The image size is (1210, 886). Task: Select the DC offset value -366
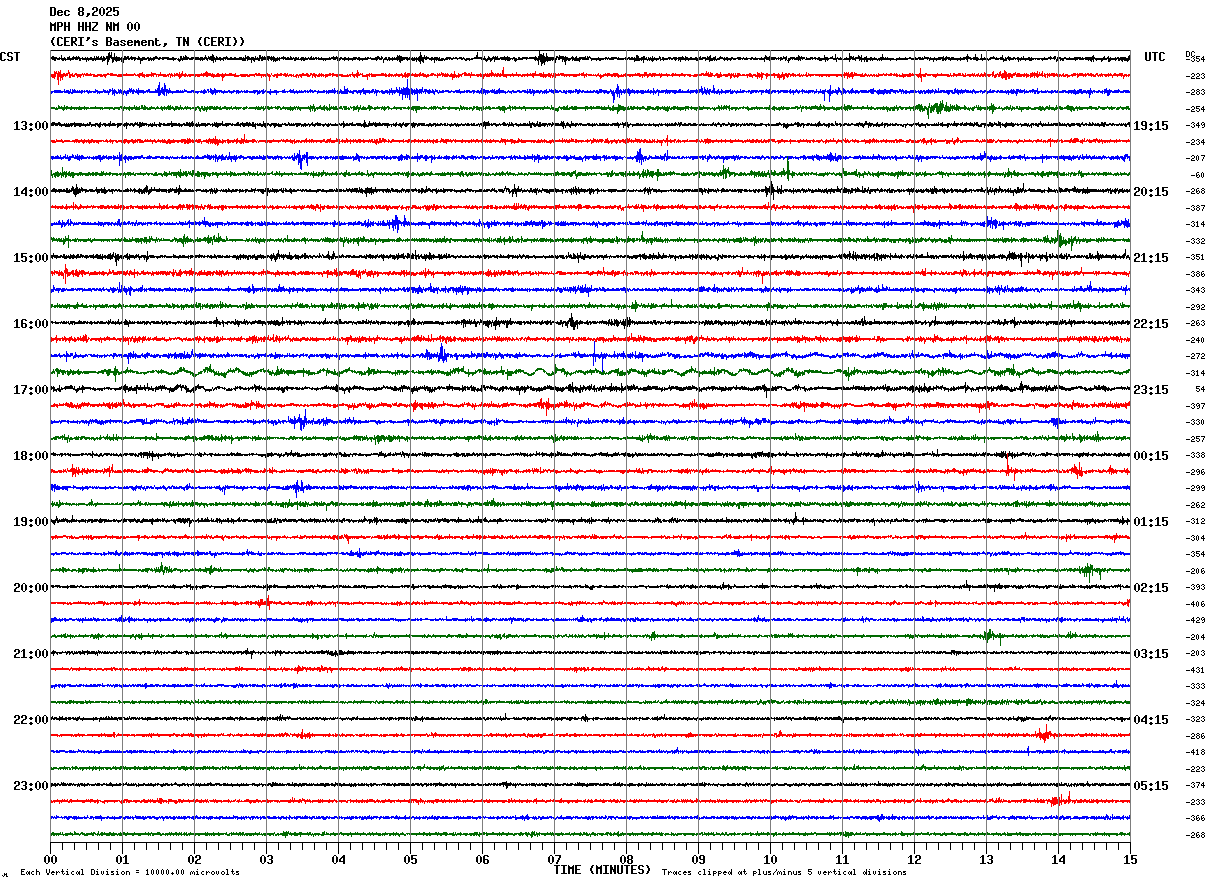(x=1195, y=818)
